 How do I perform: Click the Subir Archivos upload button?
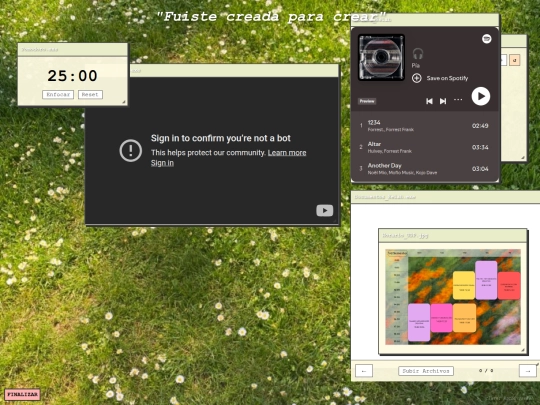click(426, 371)
